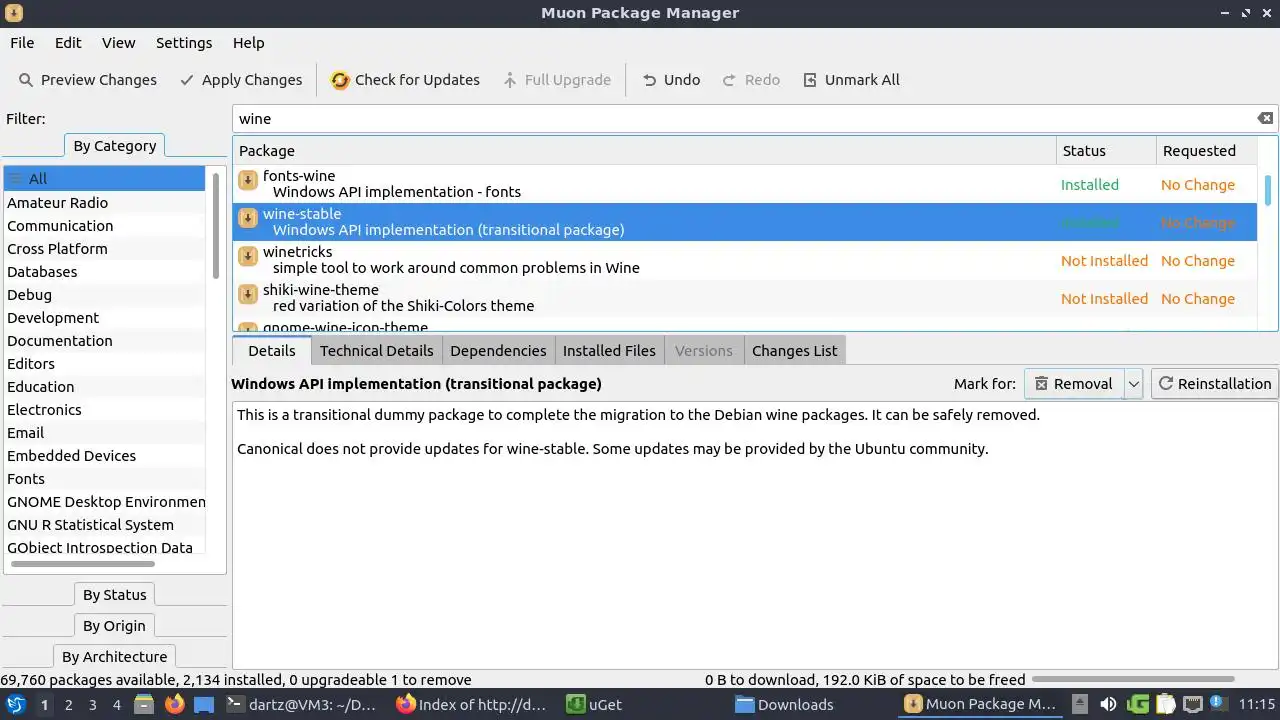Click category list horizontal scrollbar
Screen dimensions: 1280x720
pyautogui.click(x=82, y=564)
